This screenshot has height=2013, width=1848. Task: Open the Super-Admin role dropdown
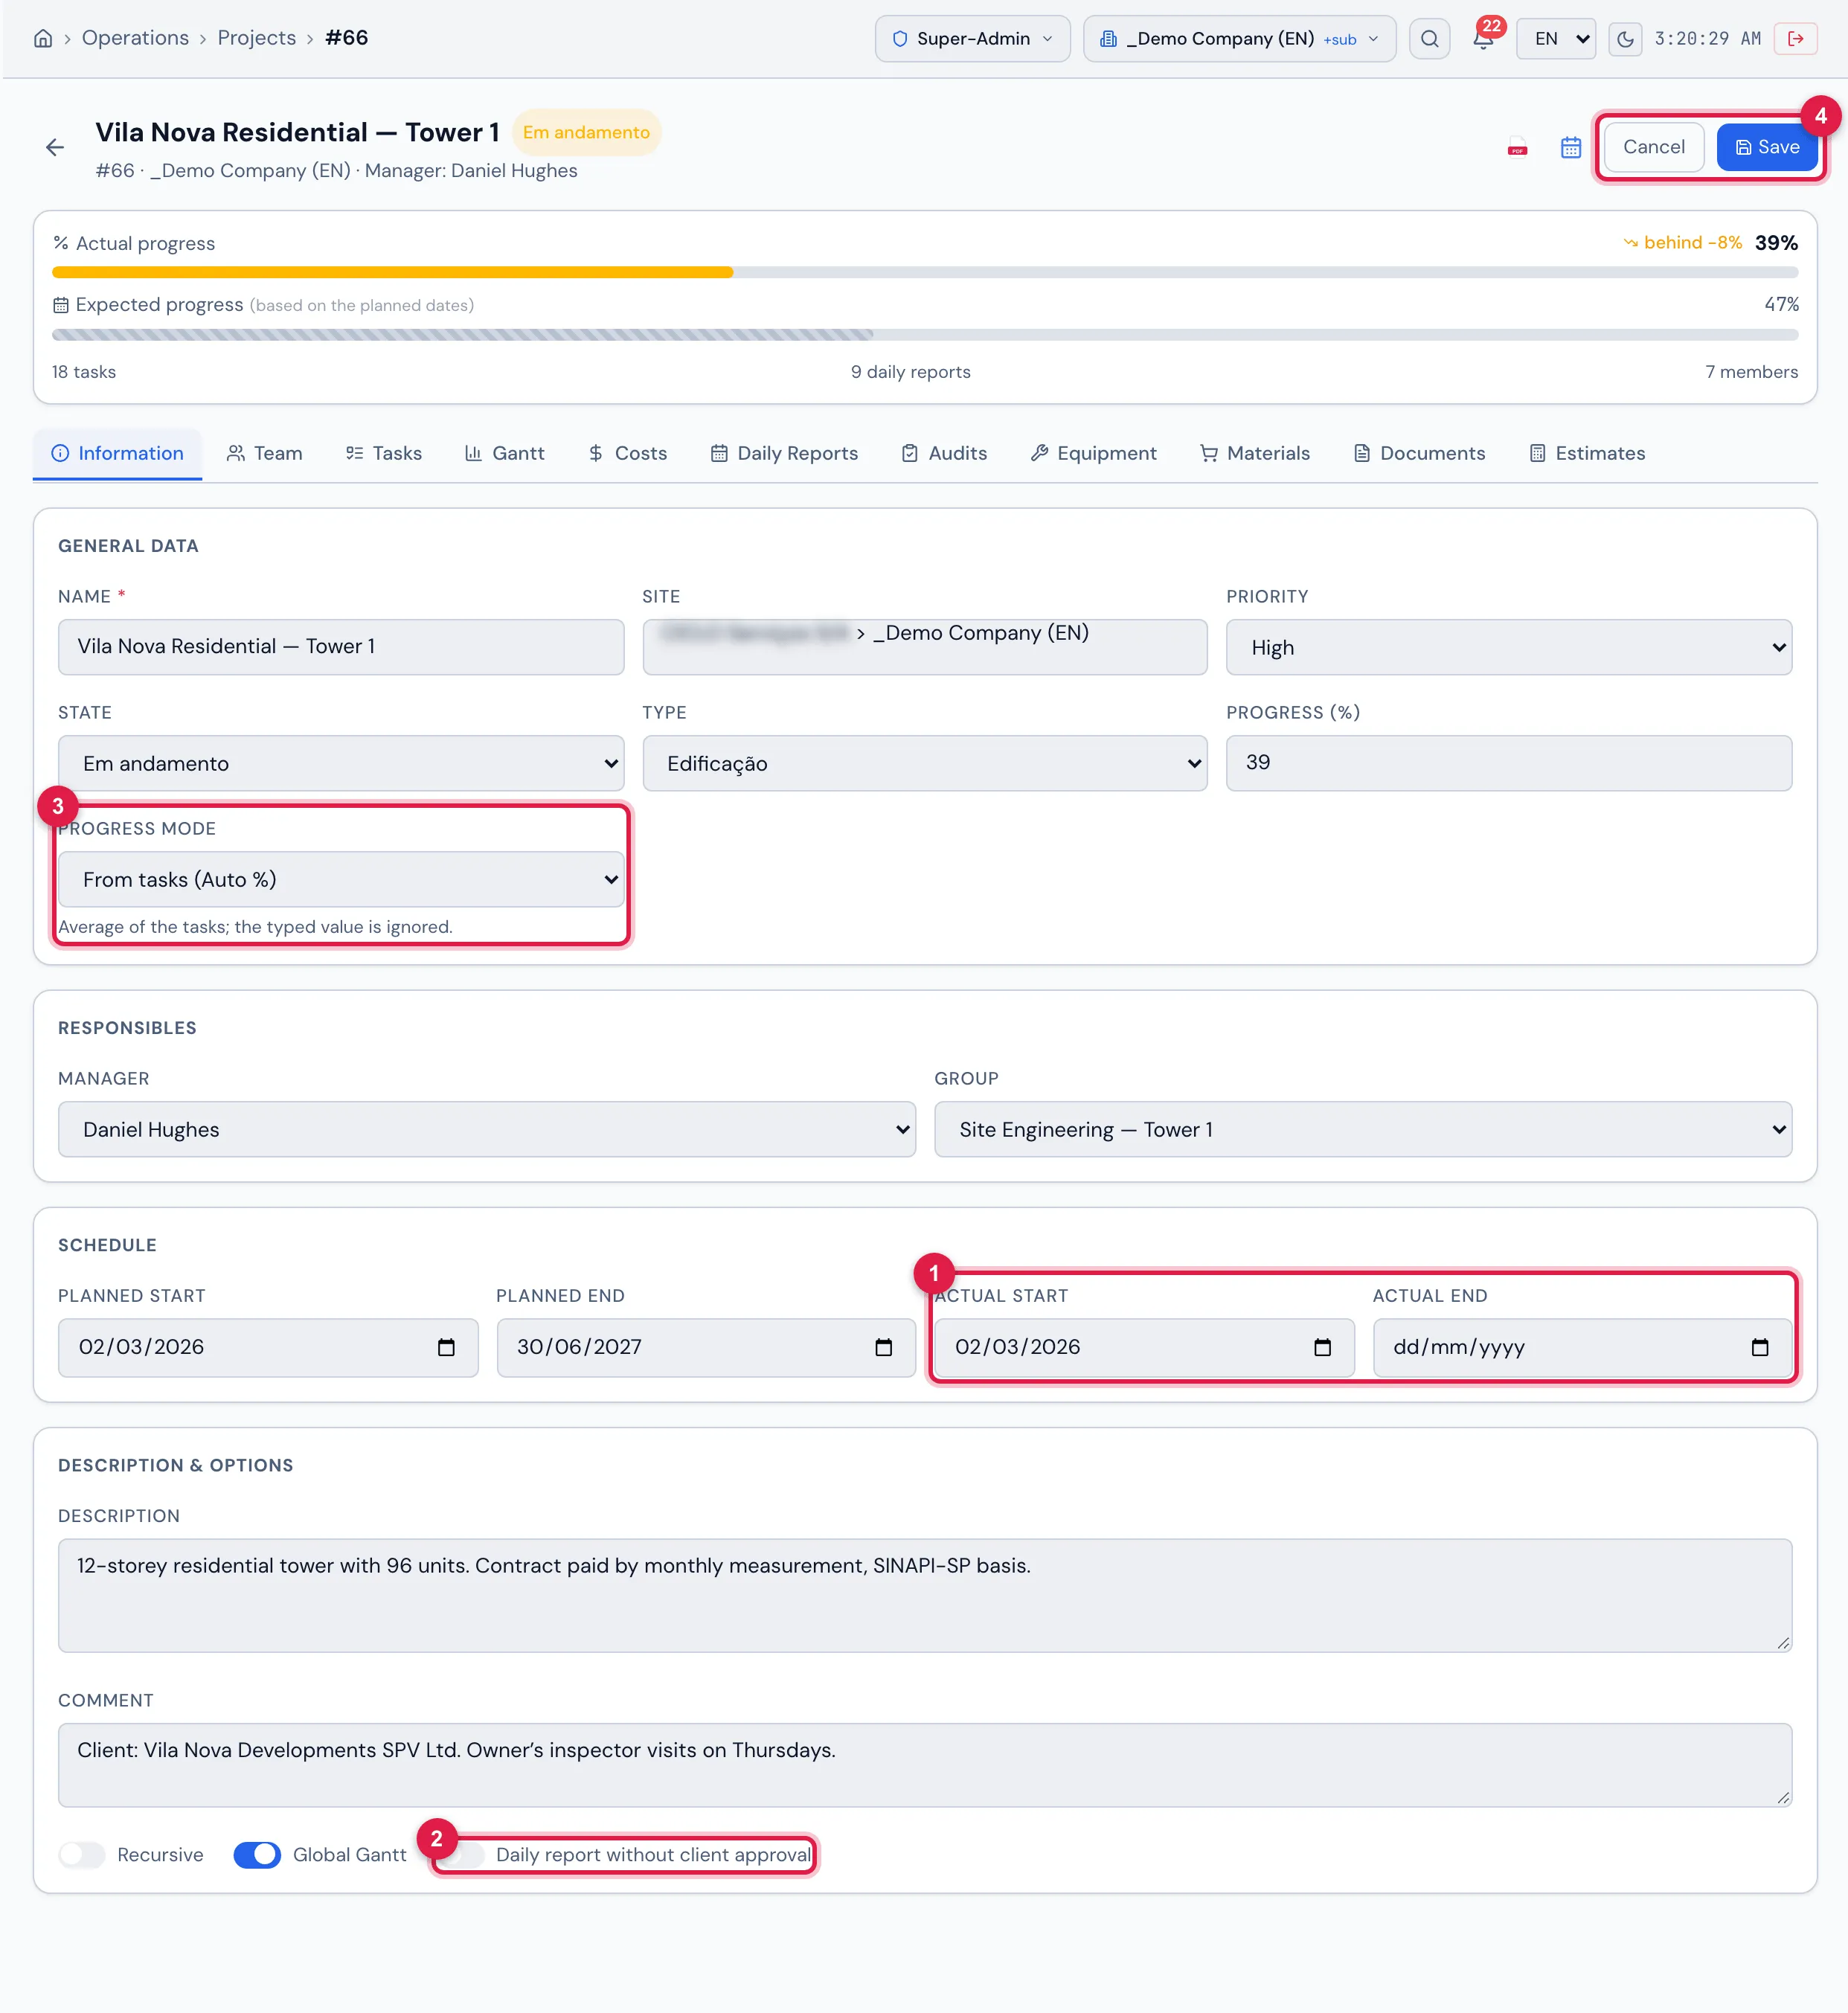[x=972, y=39]
